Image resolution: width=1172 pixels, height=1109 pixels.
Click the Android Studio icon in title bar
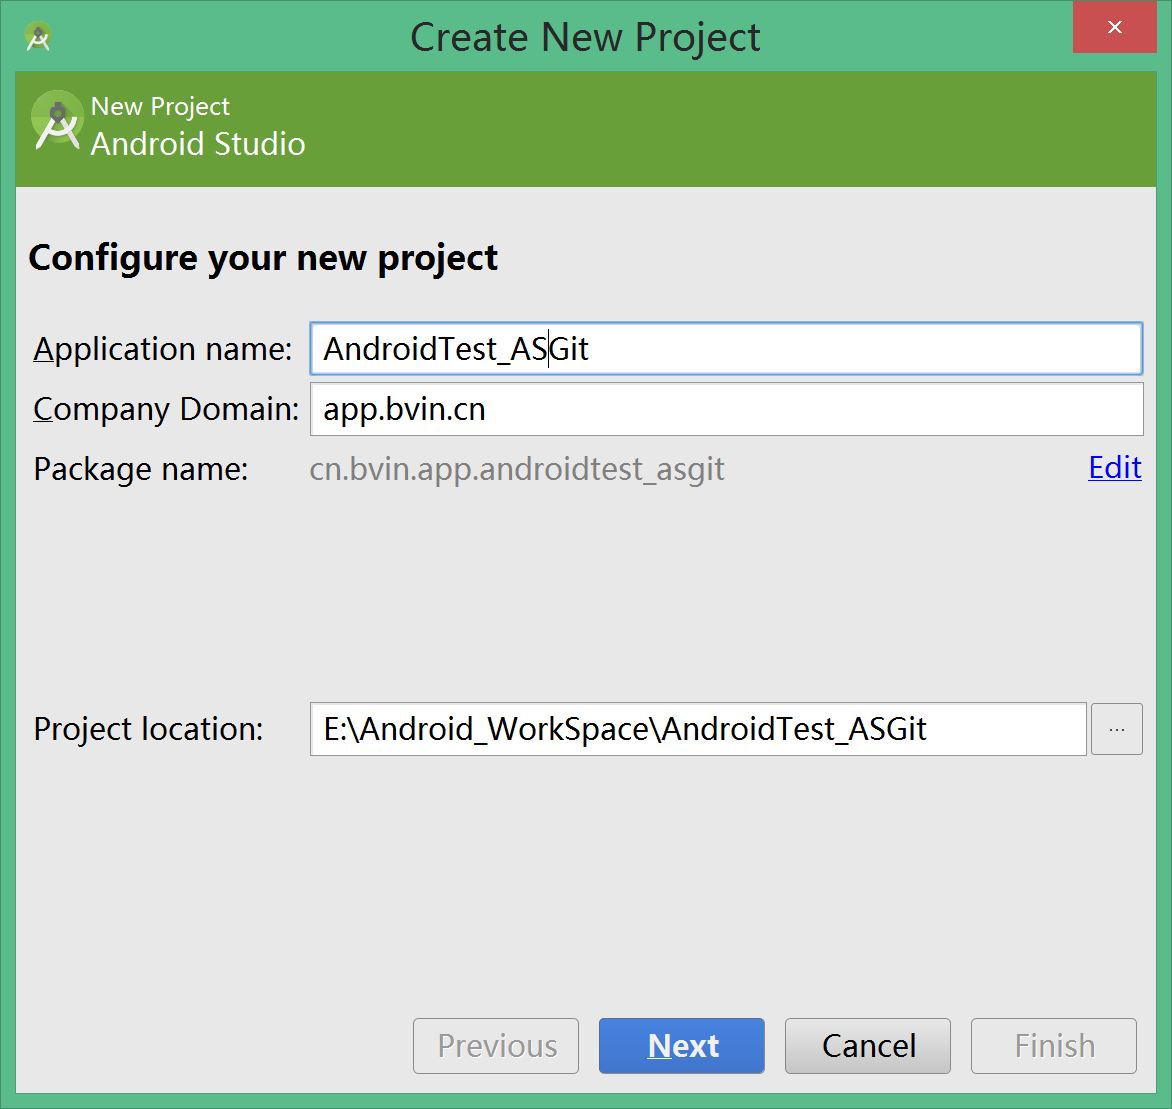click(39, 38)
